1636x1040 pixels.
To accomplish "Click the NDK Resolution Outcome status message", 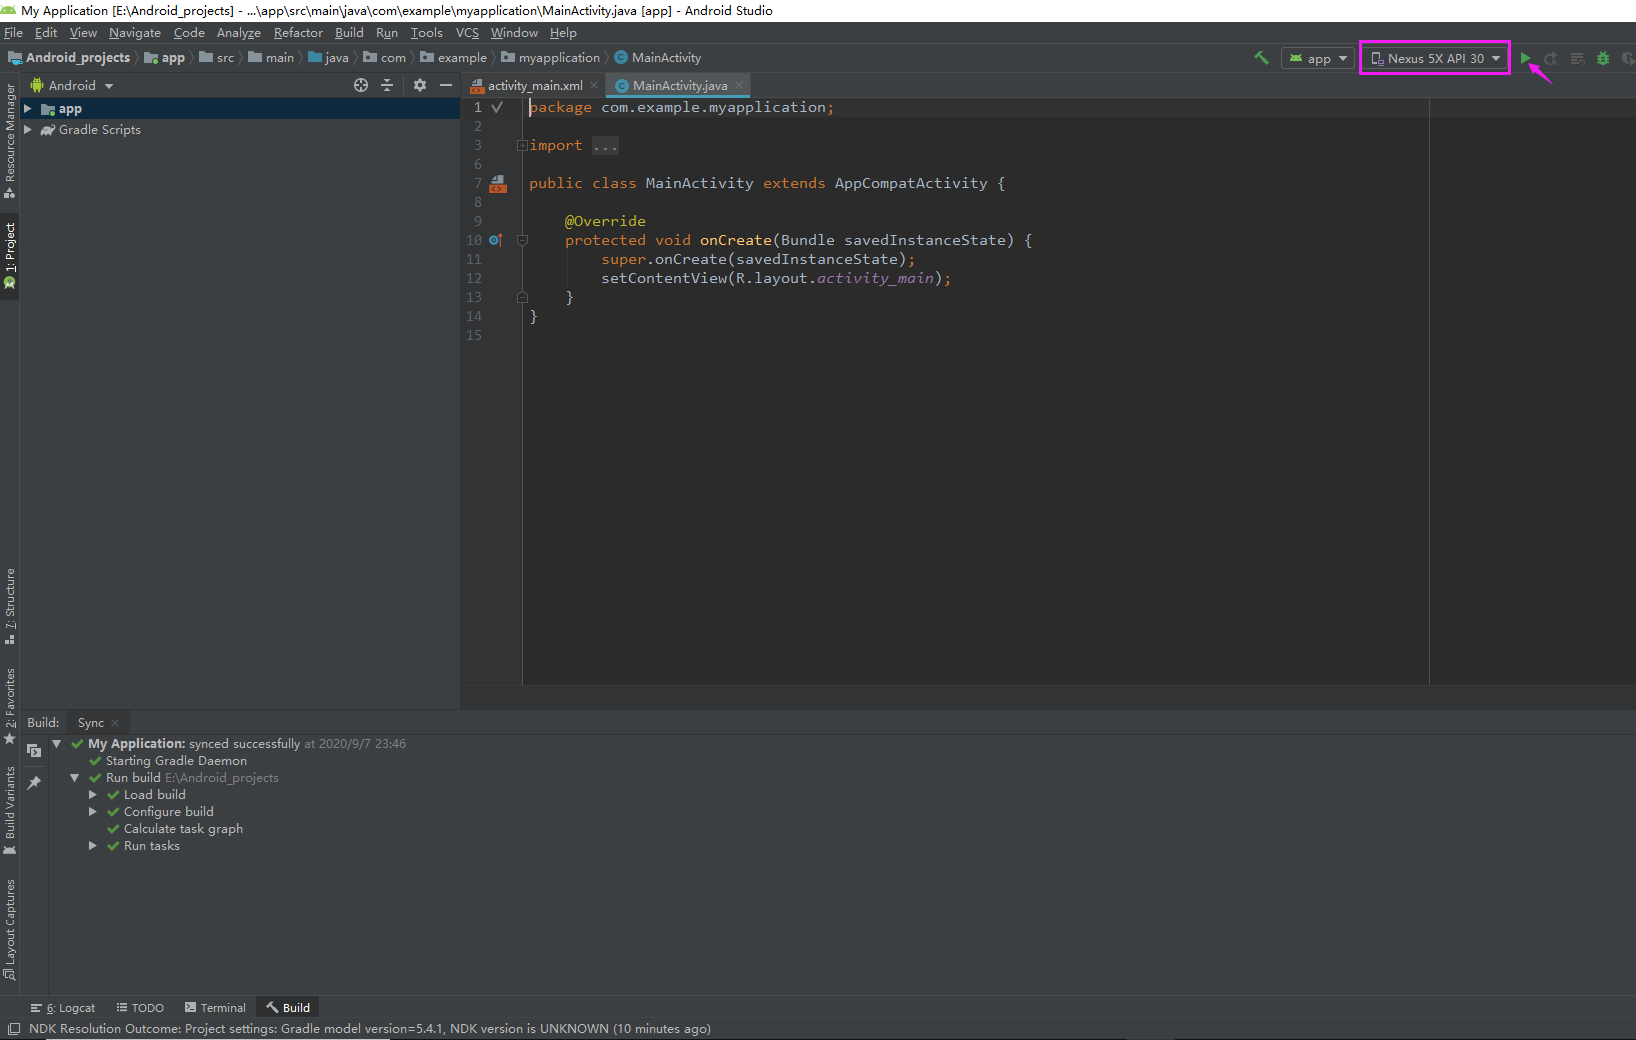I will 370,1029.
